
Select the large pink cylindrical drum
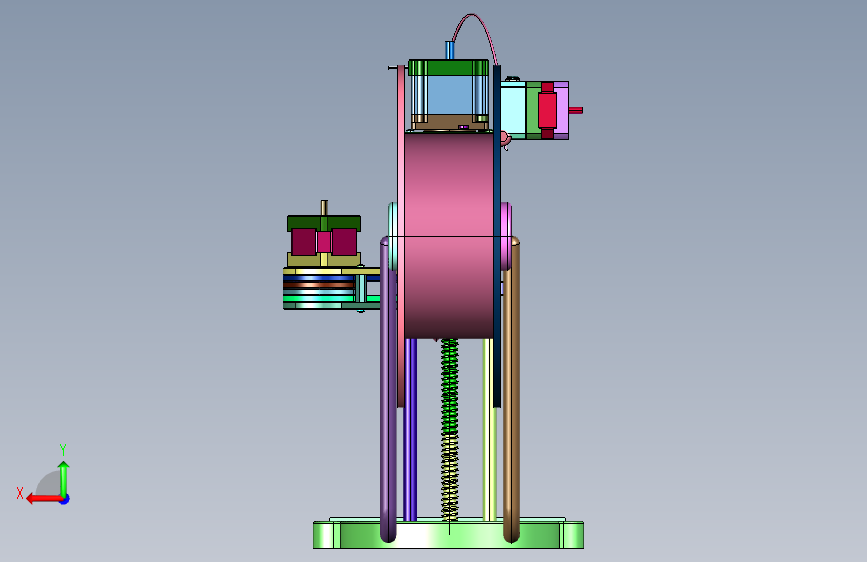pos(449,235)
